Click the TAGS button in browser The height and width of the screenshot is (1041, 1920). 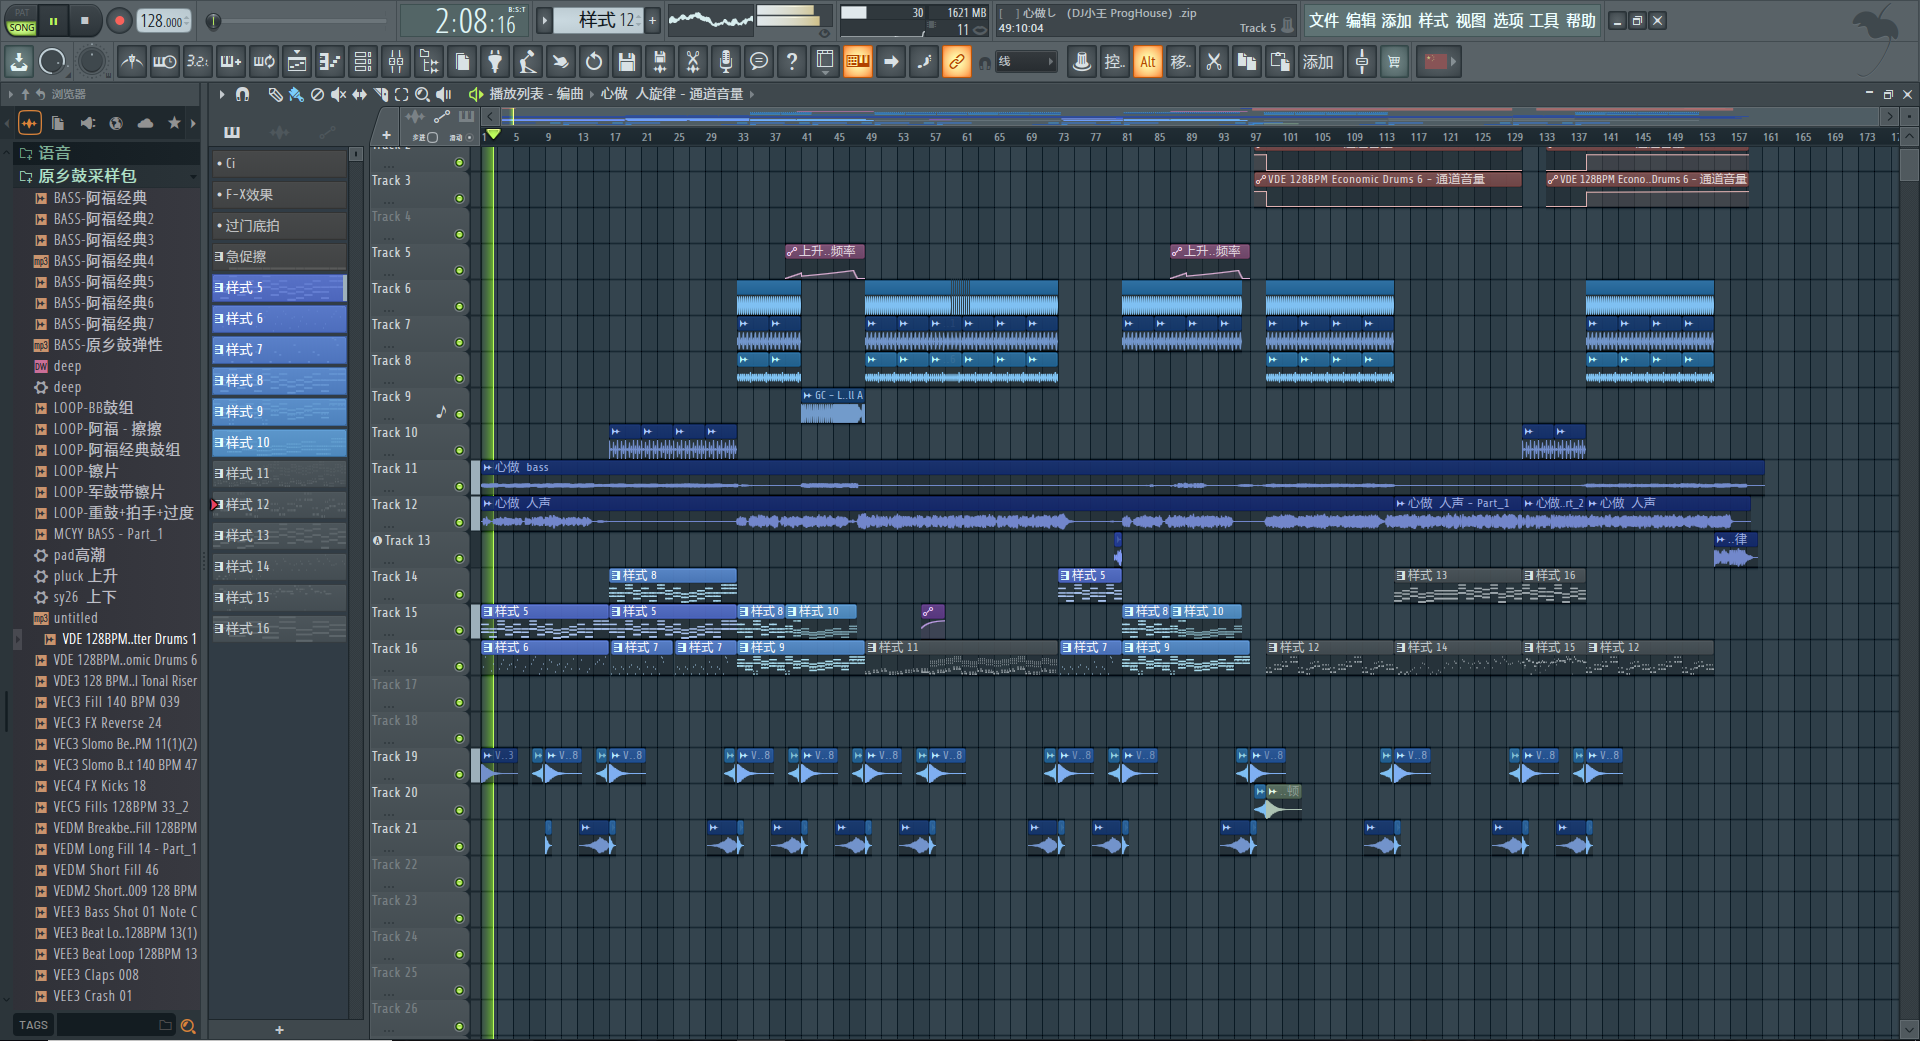pyautogui.click(x=33, y=1025)
